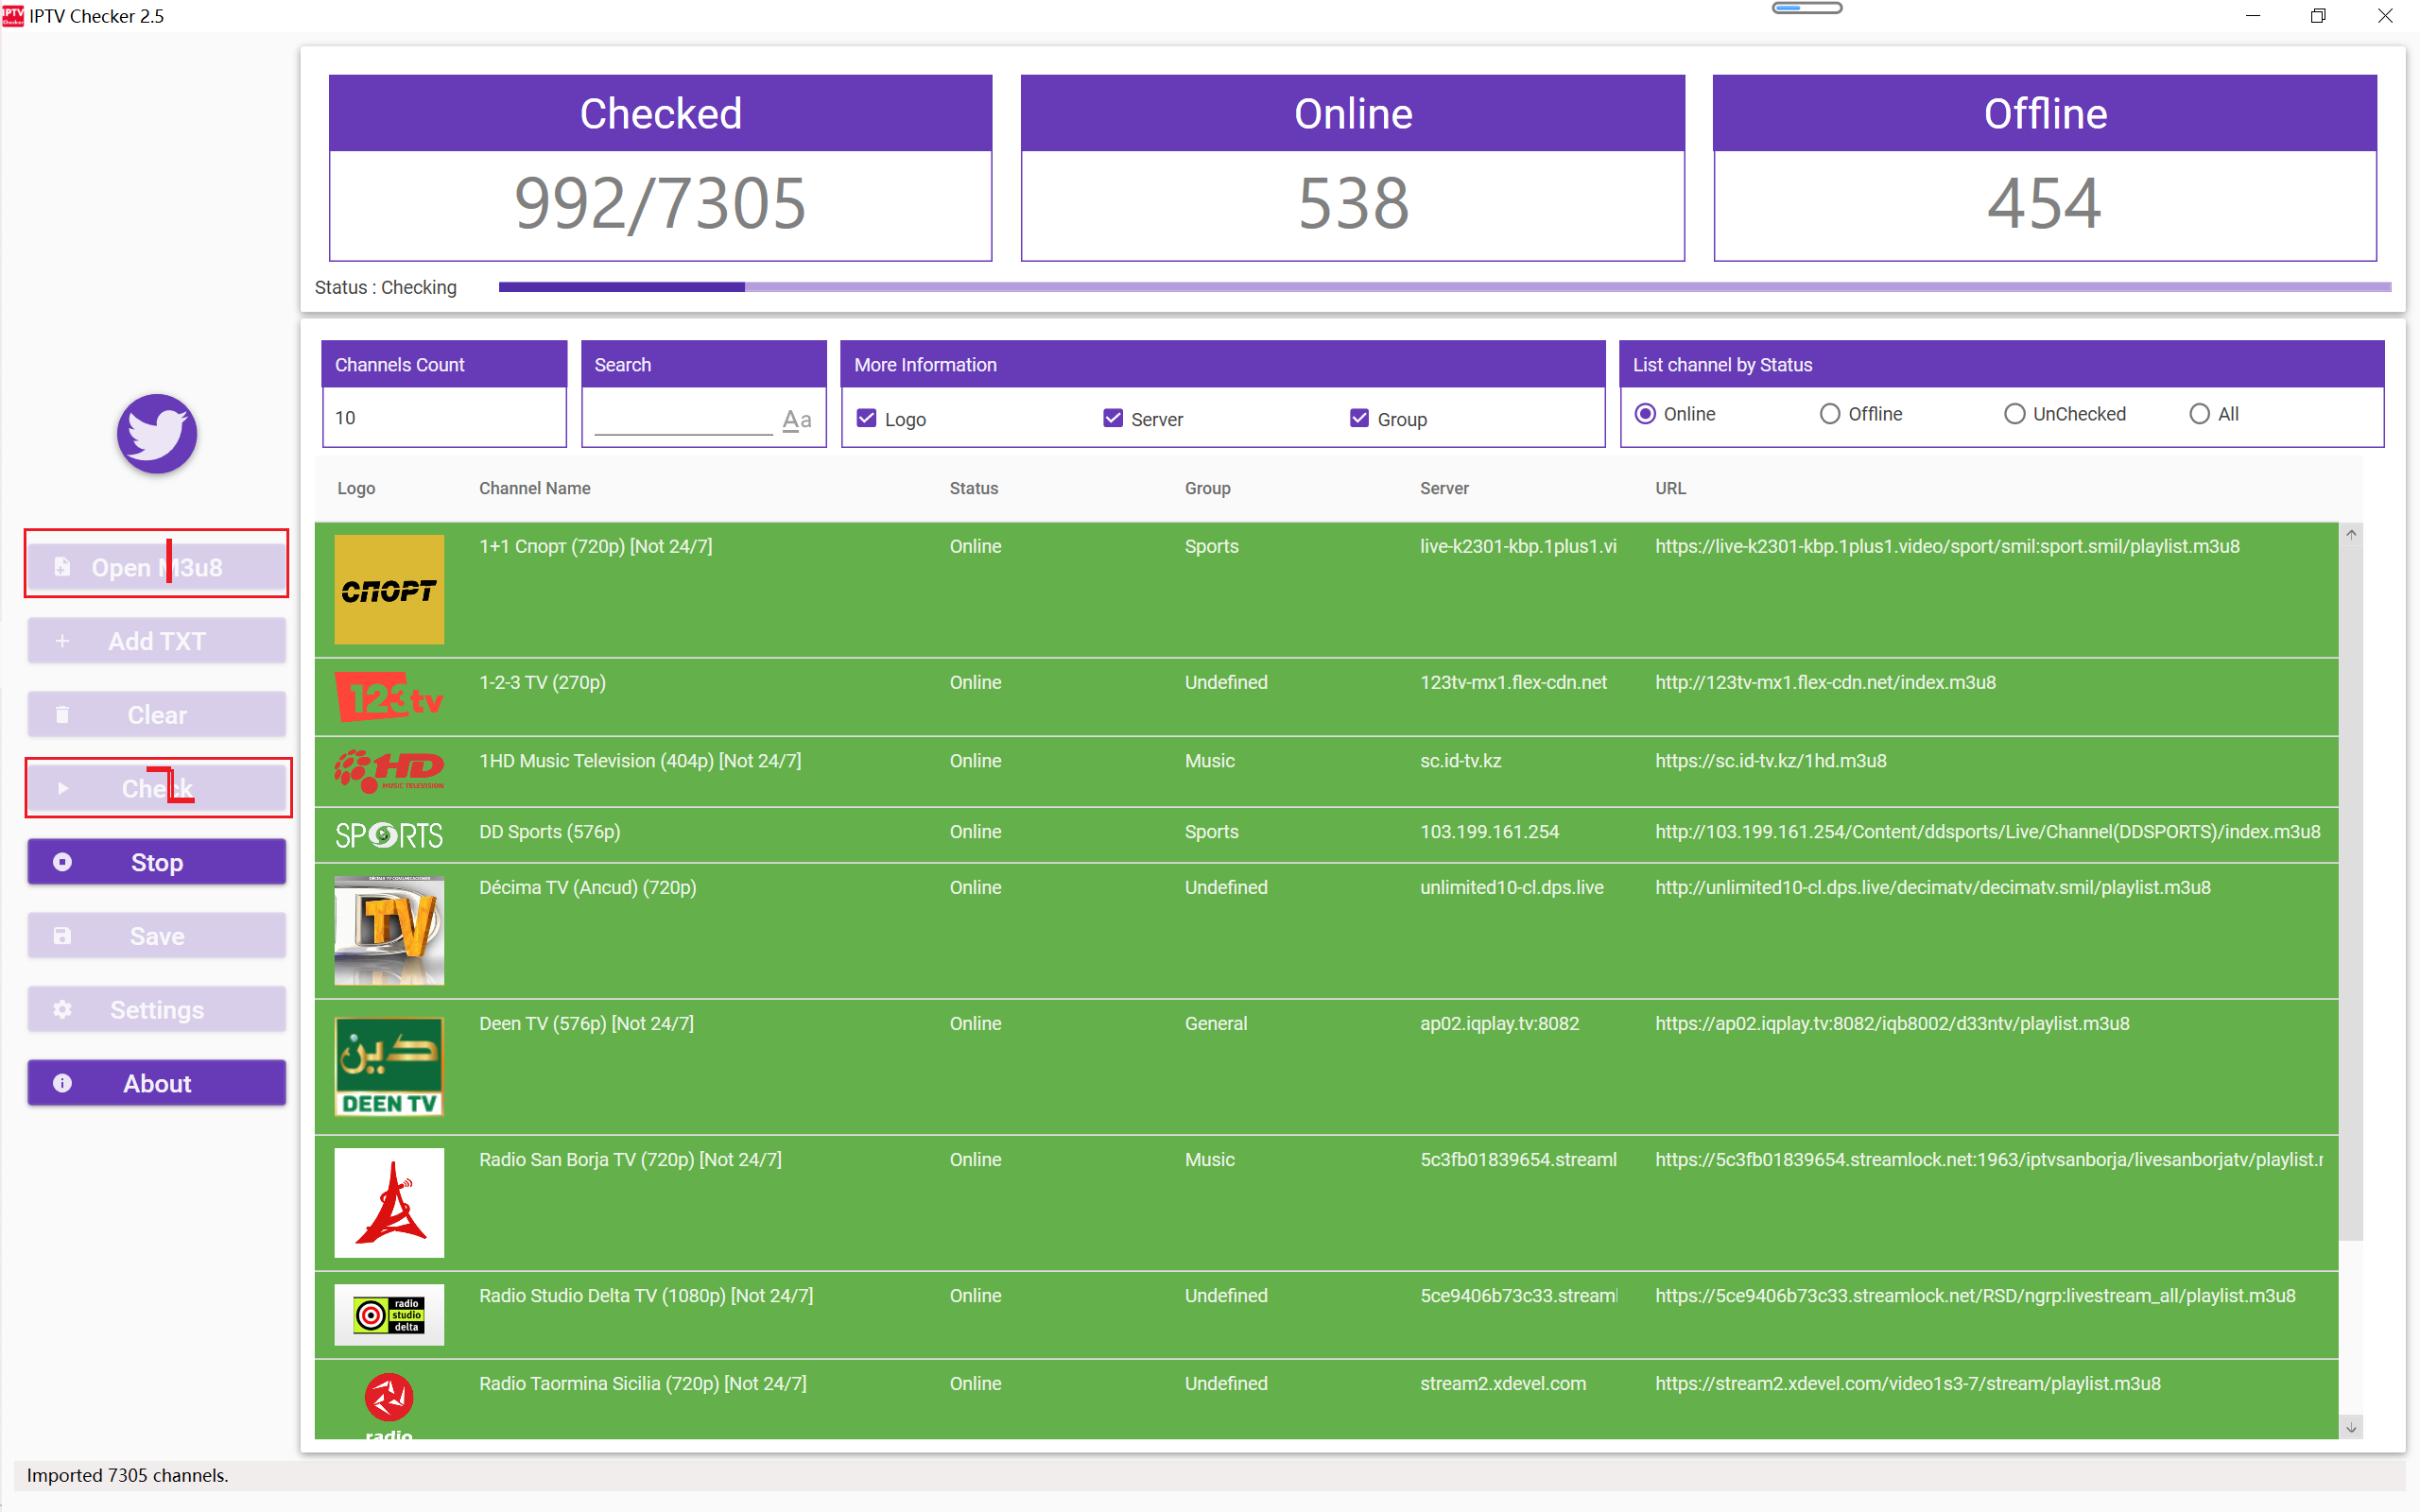Uncheck the Logo checkbox

coord(867,419)
